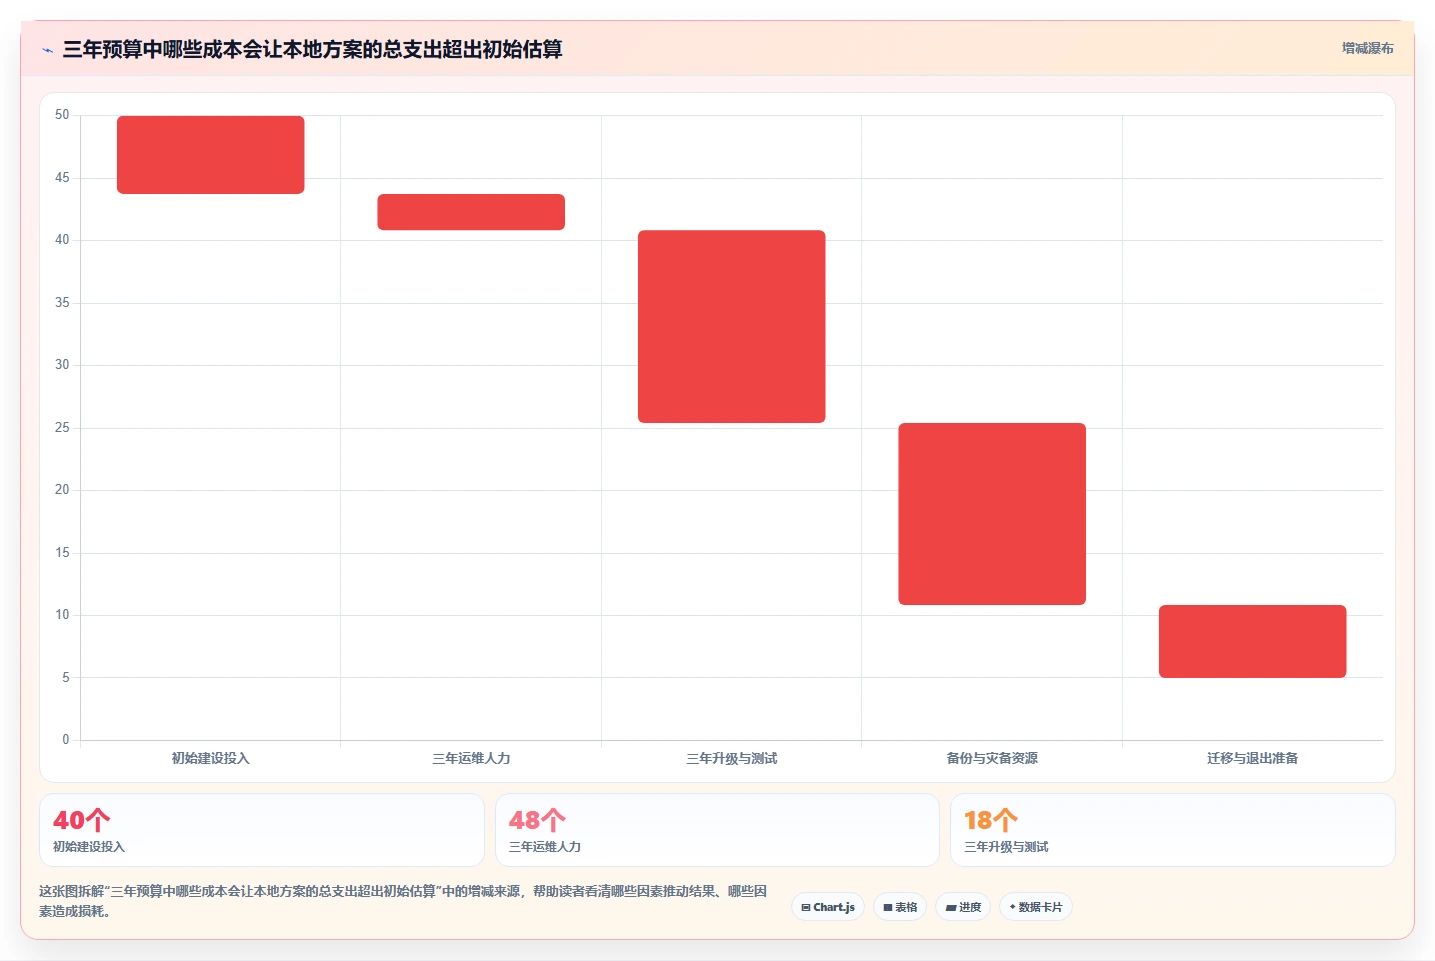Click the y-axis value 50
The width and height of the screenshot is (1435, 961).
pos(62,115)
